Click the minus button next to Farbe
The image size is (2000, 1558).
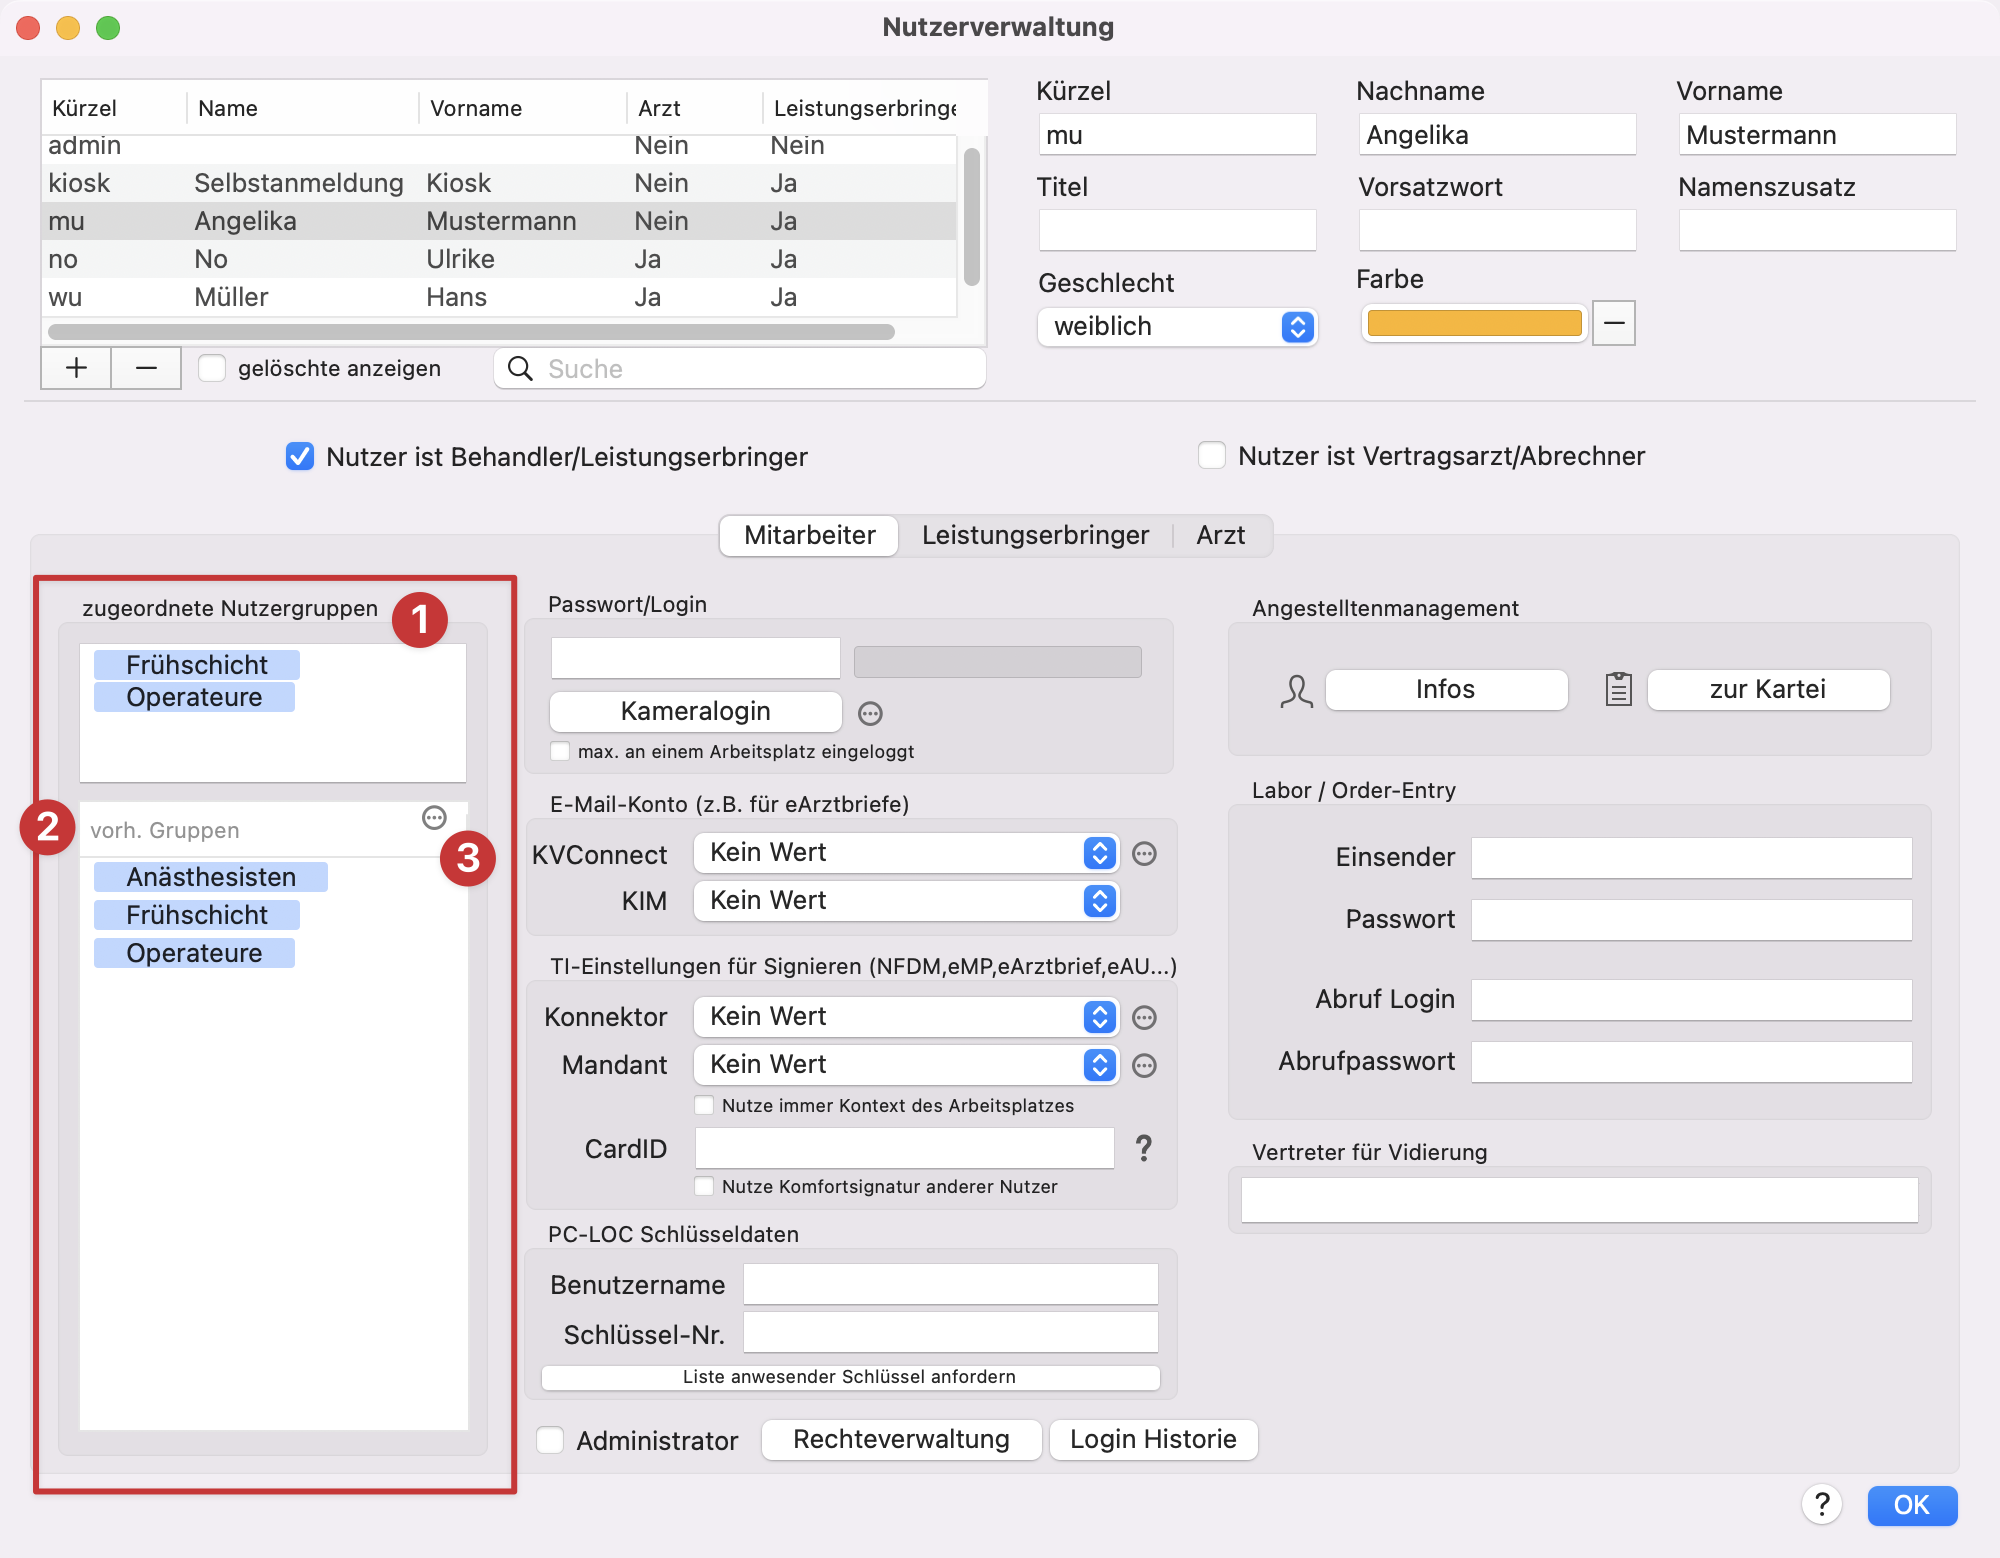[x=1614, y=323]
